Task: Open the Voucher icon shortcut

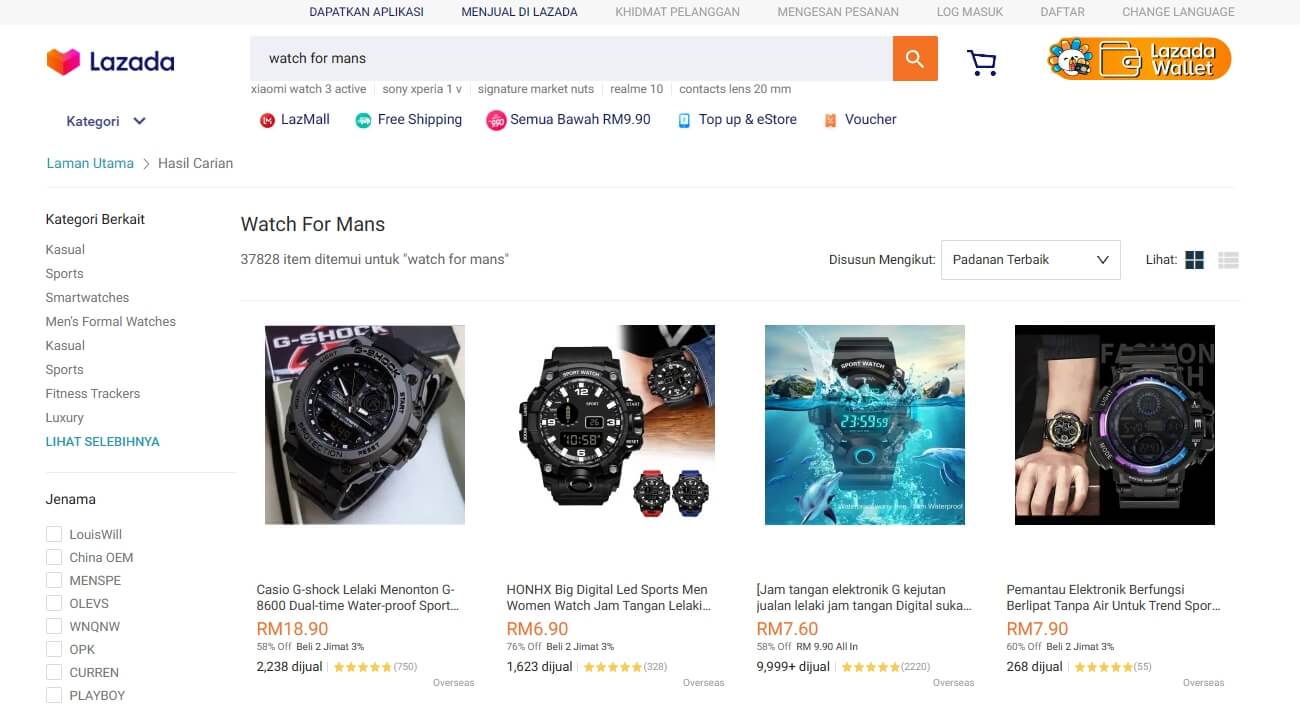Action: 830,120
